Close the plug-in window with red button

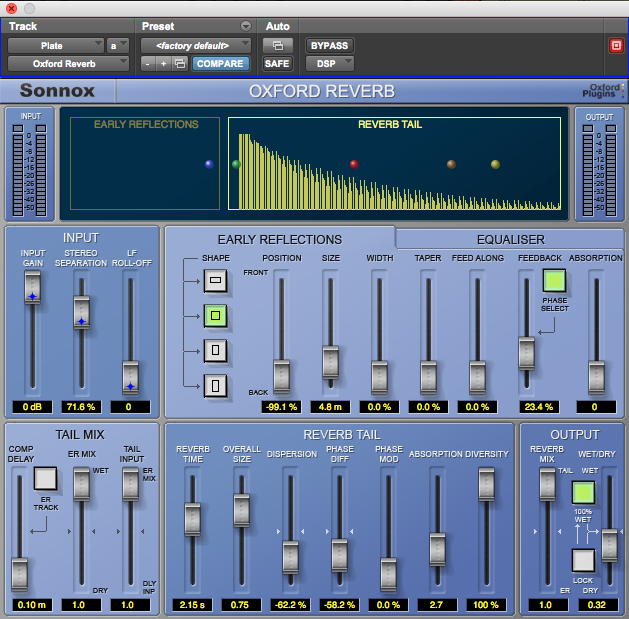pyautogui.click(x=12, y=8)
